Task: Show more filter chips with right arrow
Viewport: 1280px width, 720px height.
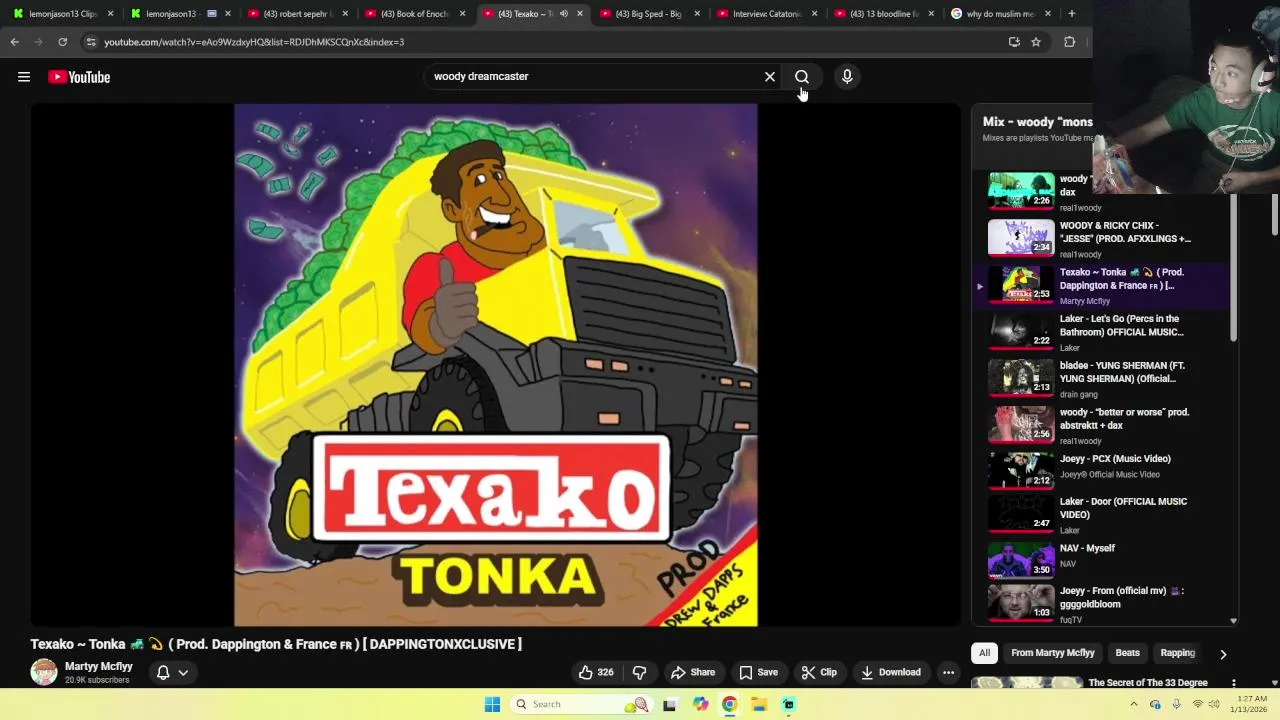Action: pos(1222,654)
